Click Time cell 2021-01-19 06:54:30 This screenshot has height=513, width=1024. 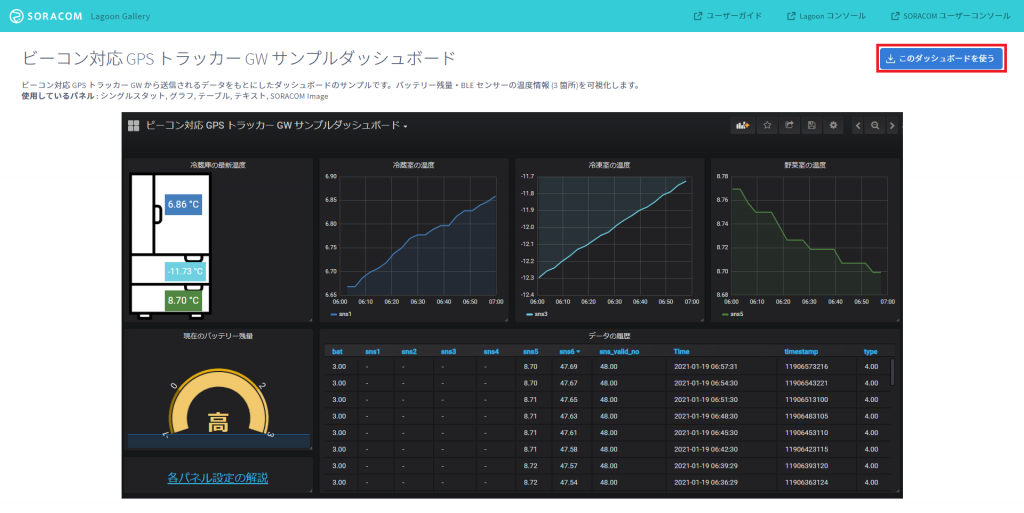(706, 383)
